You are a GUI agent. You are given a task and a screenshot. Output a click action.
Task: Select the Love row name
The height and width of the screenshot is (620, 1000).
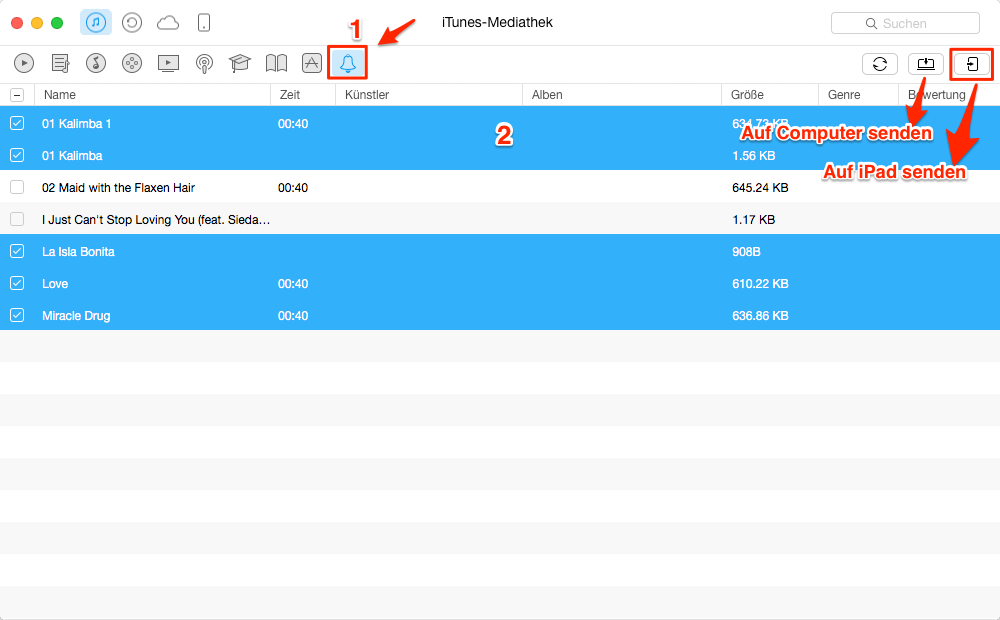coord(55,284)
